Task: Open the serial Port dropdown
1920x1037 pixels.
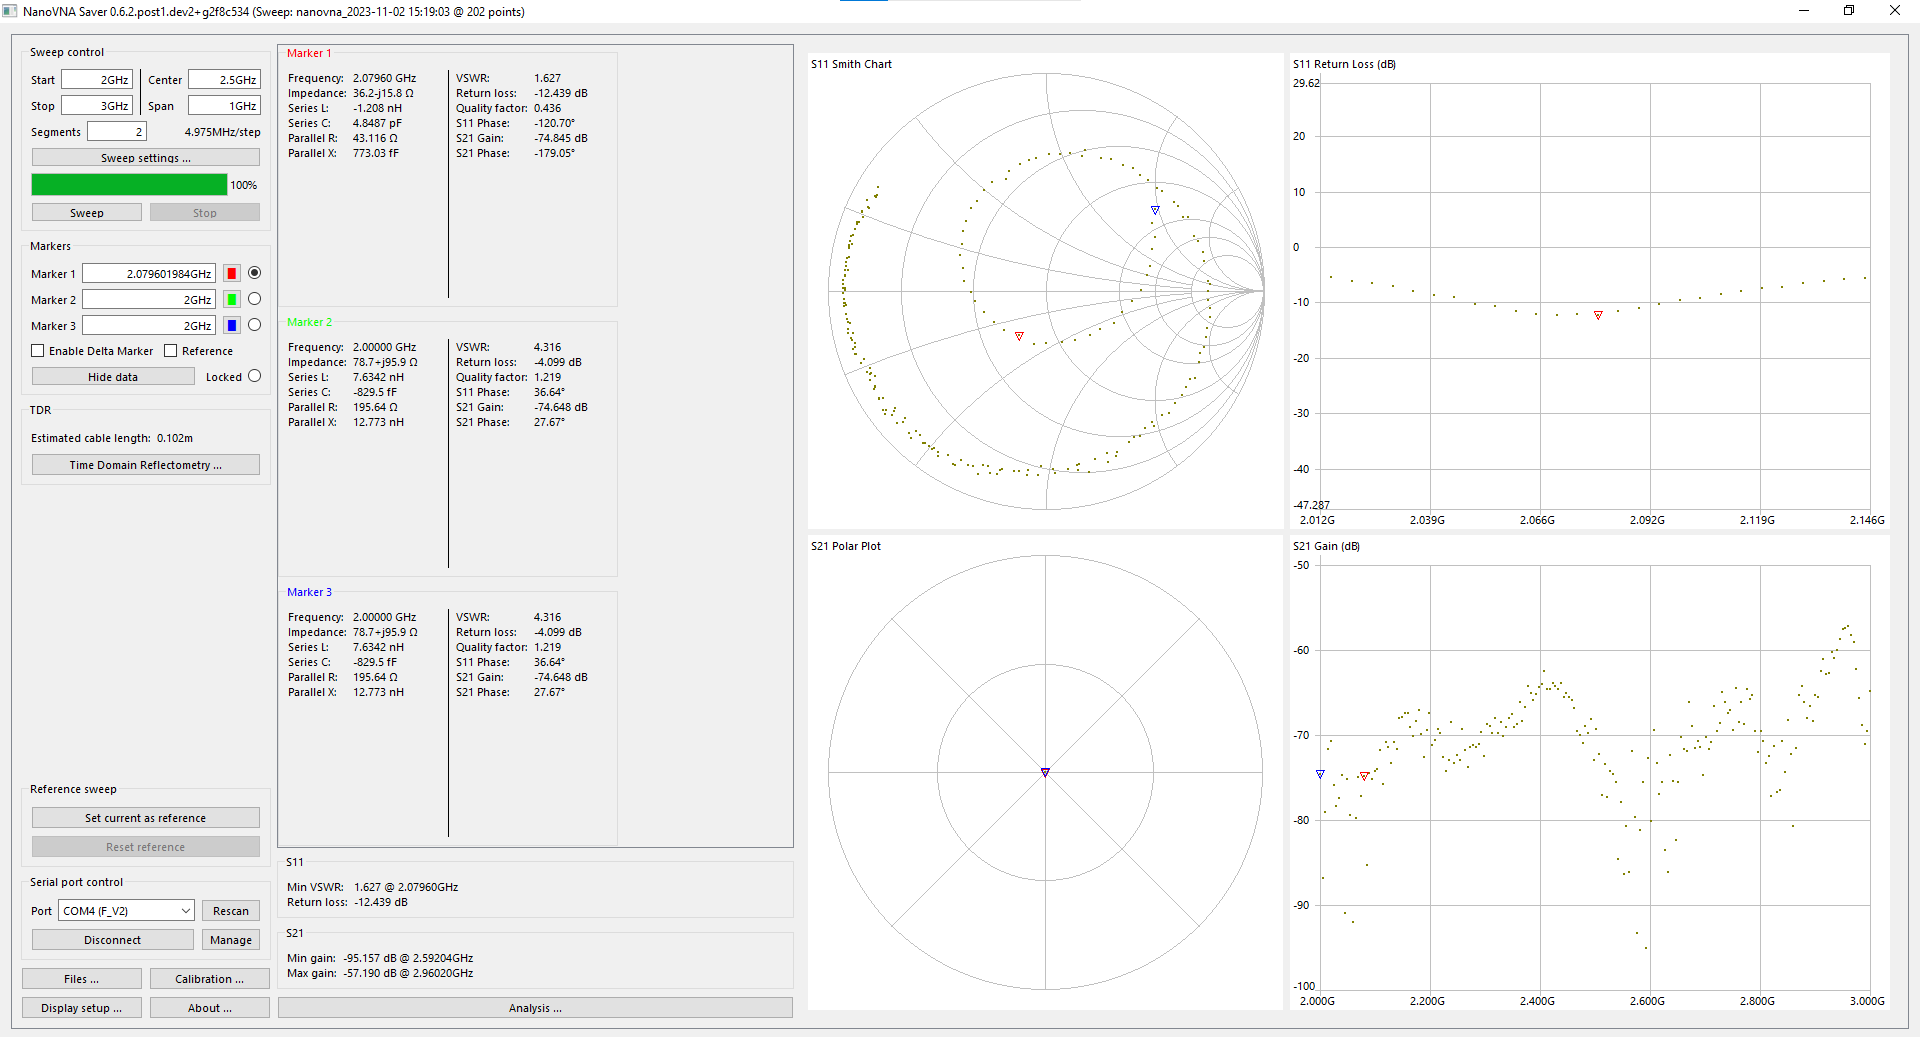Action: (126, 911)
